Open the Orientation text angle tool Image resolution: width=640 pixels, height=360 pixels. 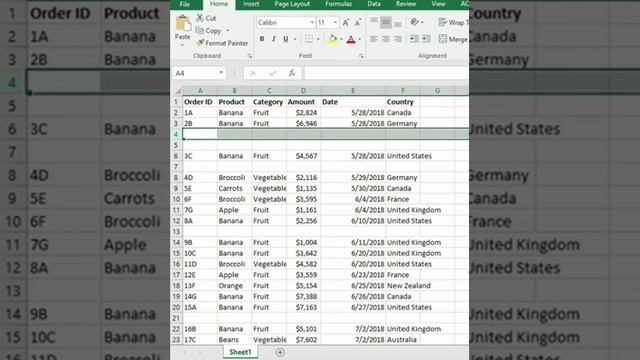[414, 22]
